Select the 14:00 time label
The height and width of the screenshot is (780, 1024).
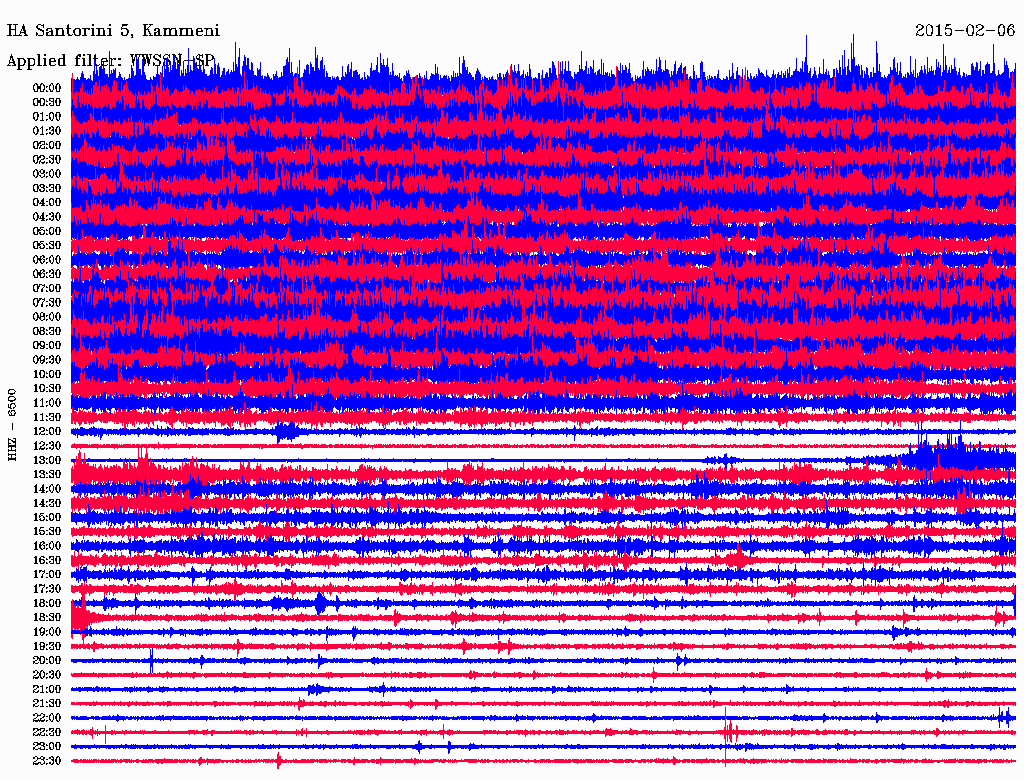point(47,489)
